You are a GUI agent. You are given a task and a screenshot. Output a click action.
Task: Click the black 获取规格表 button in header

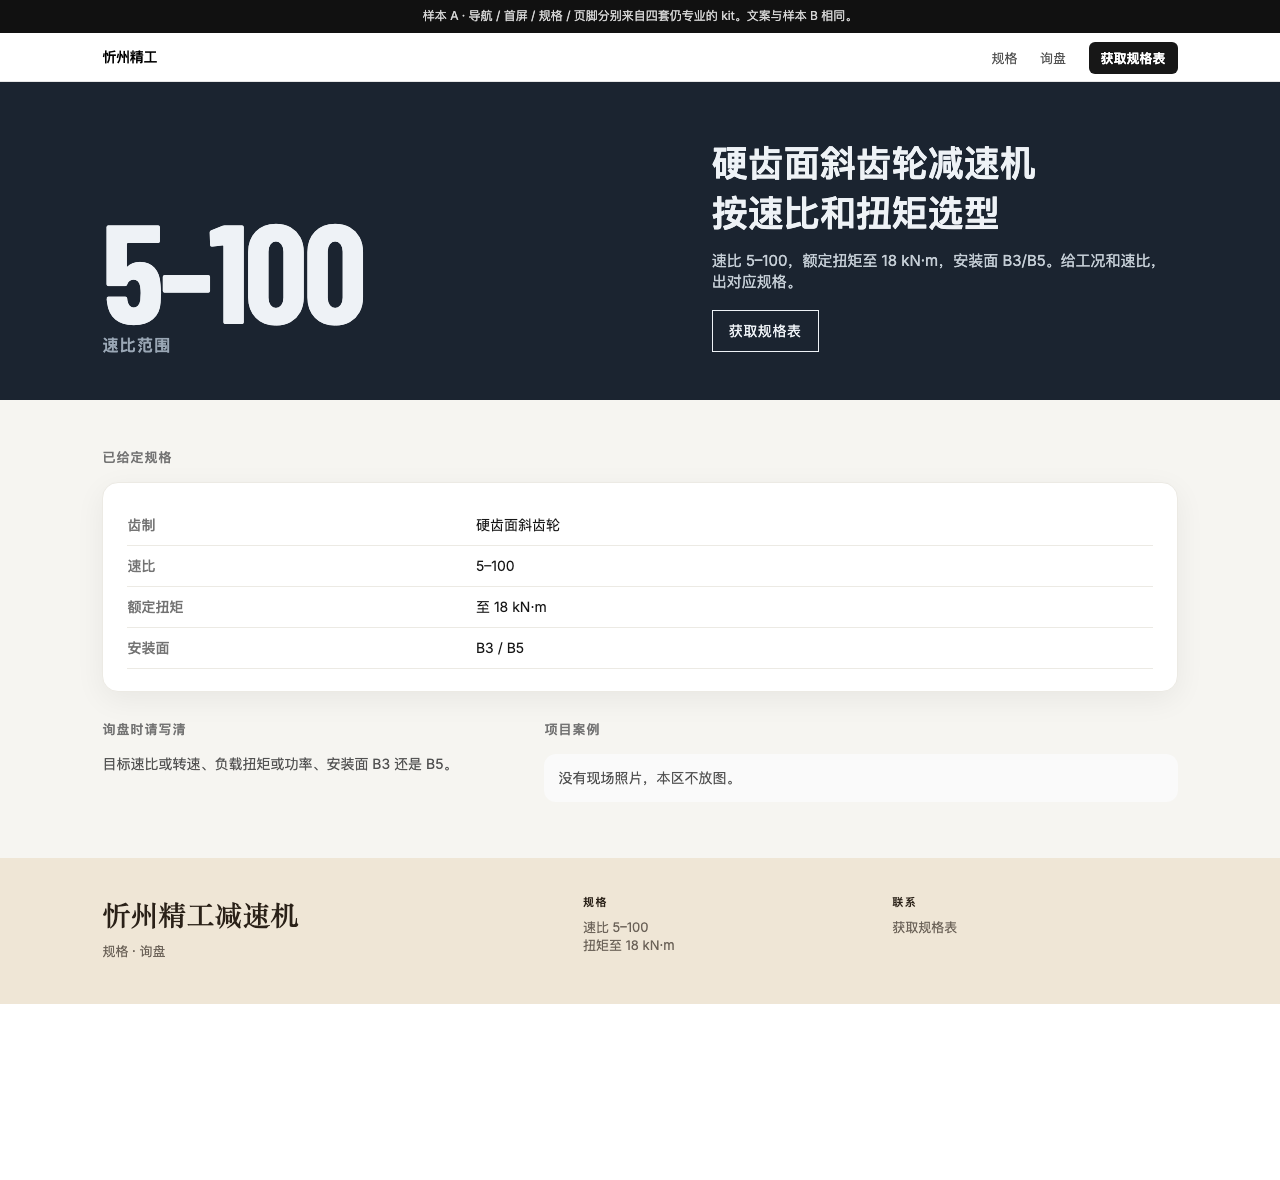tap(1133, 58)
